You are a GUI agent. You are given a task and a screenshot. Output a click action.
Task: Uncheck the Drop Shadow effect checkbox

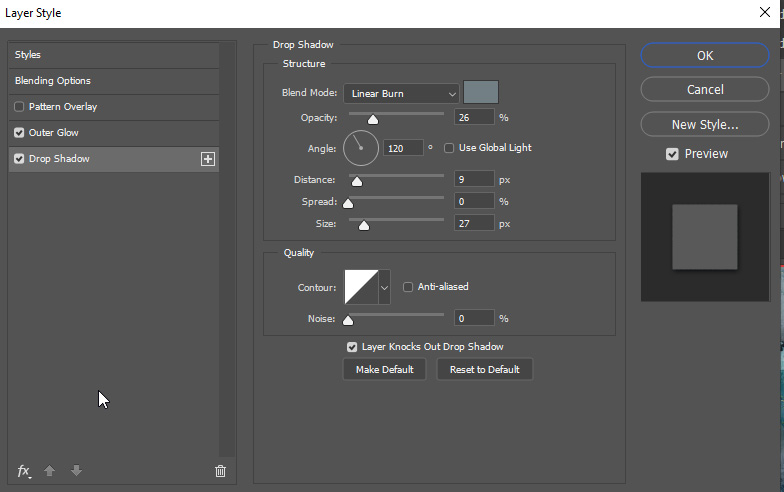[19, 158]
